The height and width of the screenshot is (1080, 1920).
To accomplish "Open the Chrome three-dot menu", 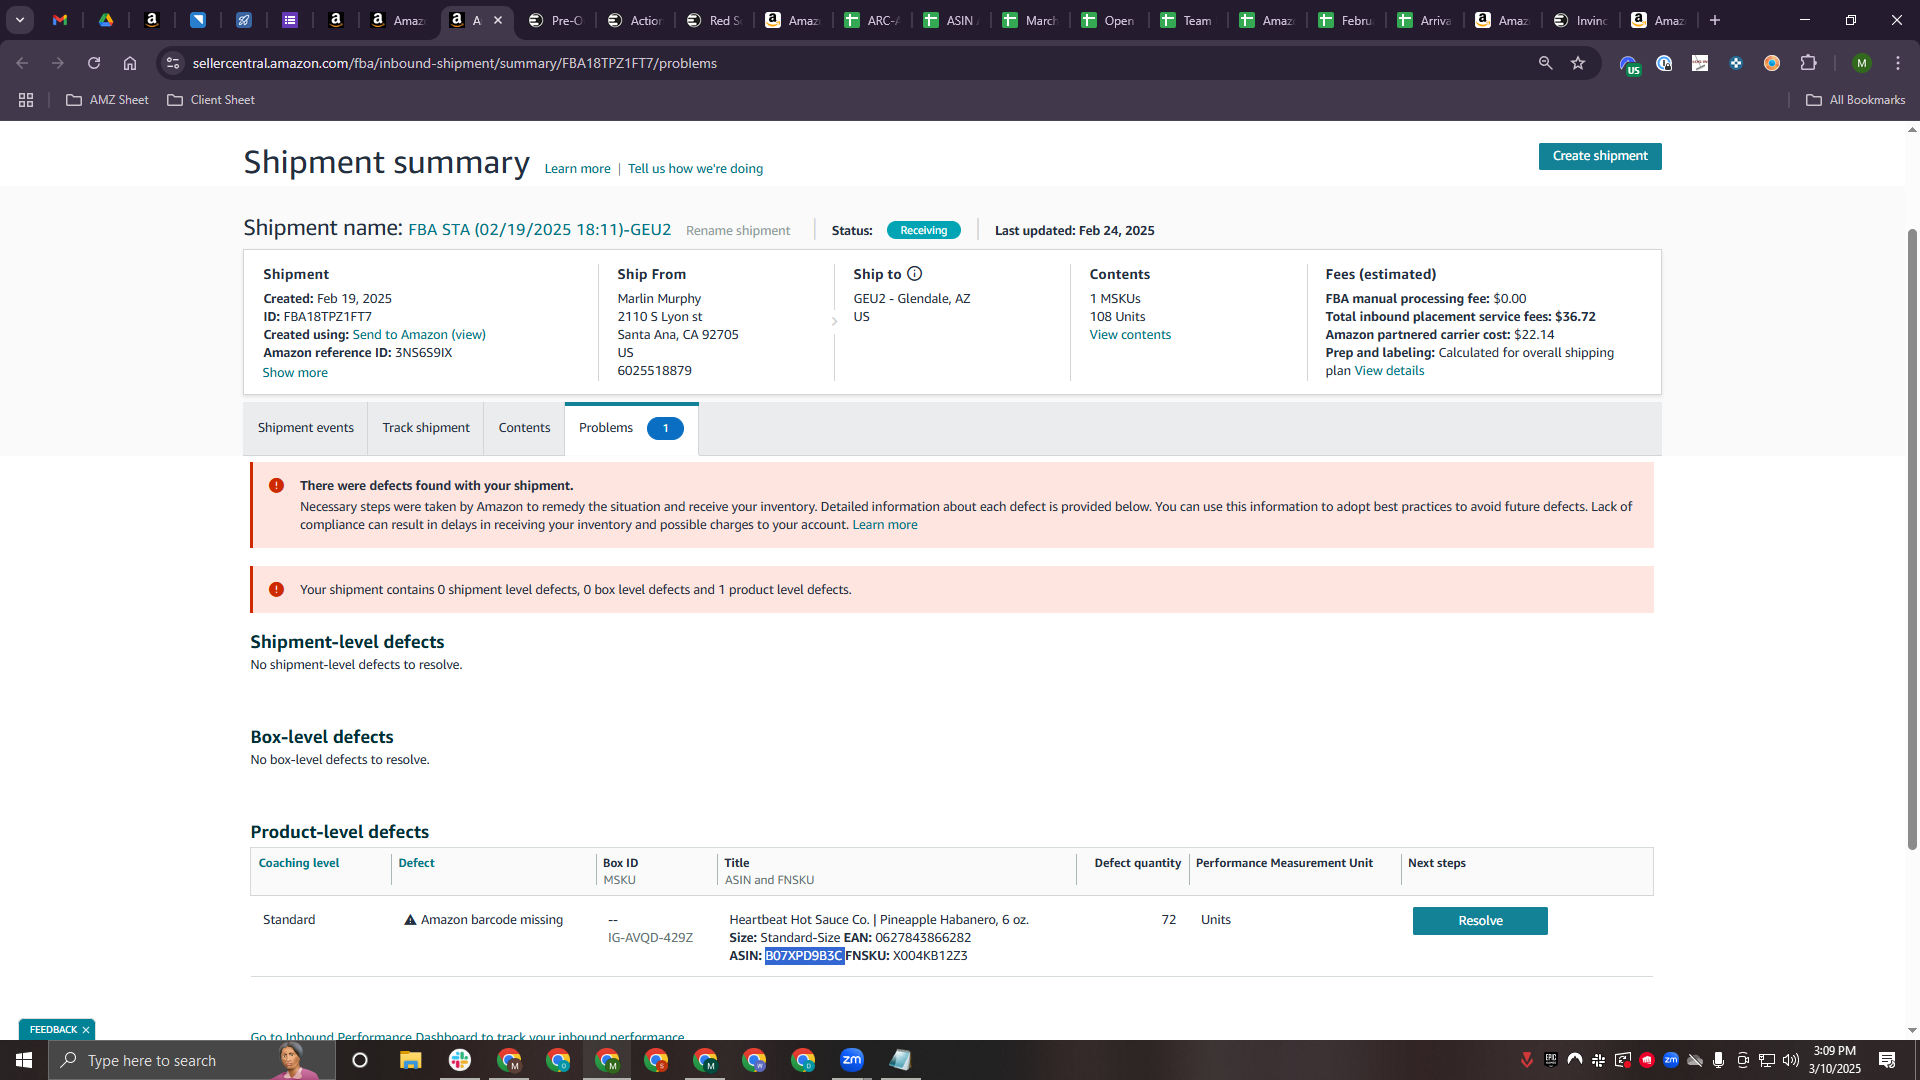I will (x=1898, y=63).
